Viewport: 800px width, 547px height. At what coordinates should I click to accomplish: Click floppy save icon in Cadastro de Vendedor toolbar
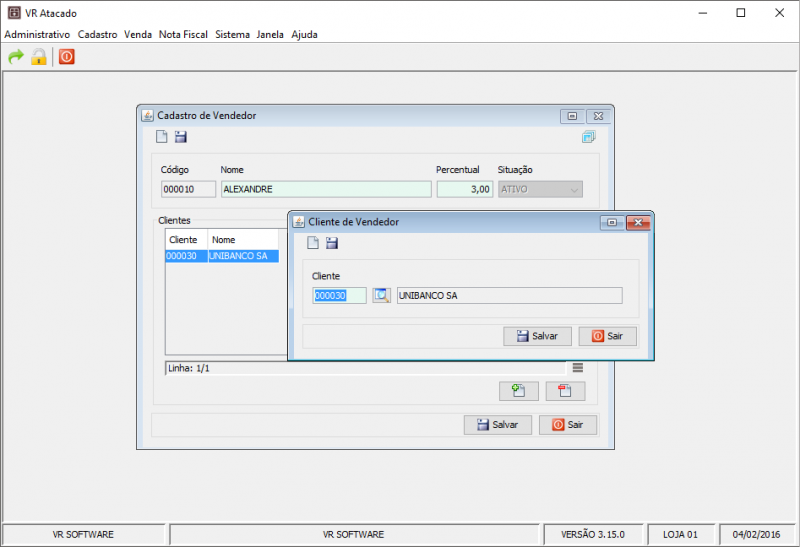click(181, 137)
